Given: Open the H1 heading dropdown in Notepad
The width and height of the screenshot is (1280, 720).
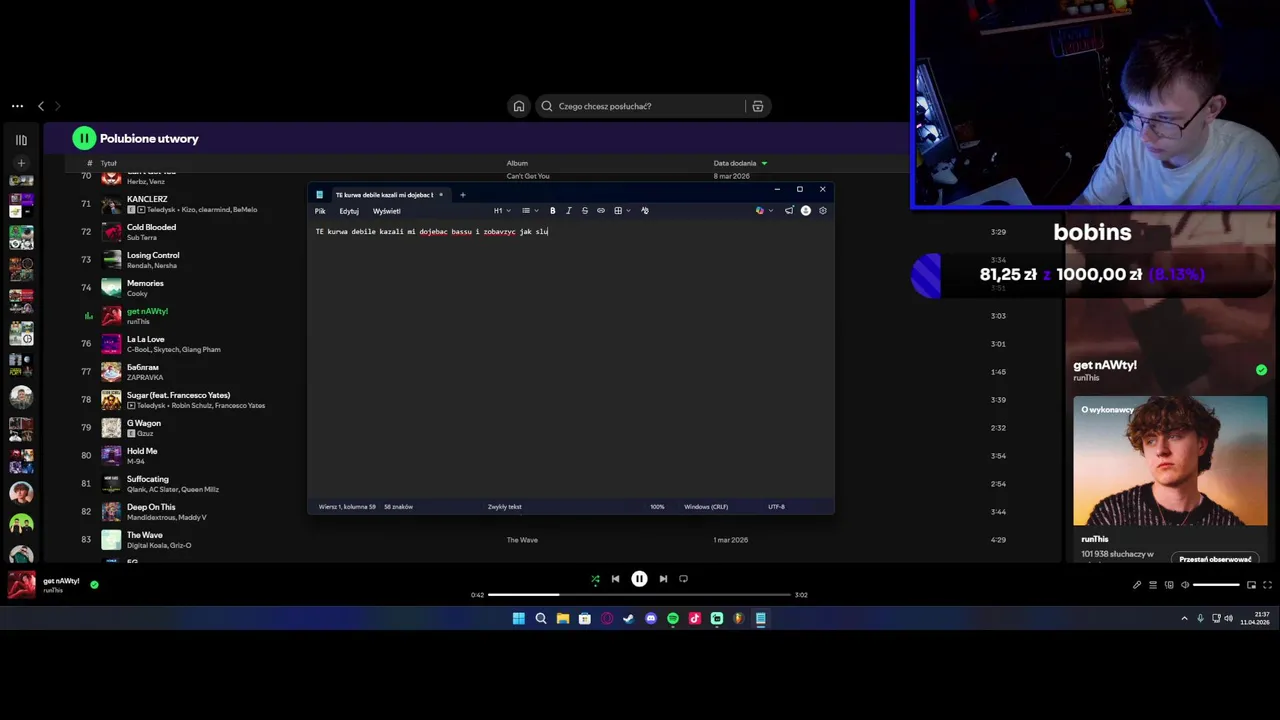Looking at the screenshot, I should point(501,211).
